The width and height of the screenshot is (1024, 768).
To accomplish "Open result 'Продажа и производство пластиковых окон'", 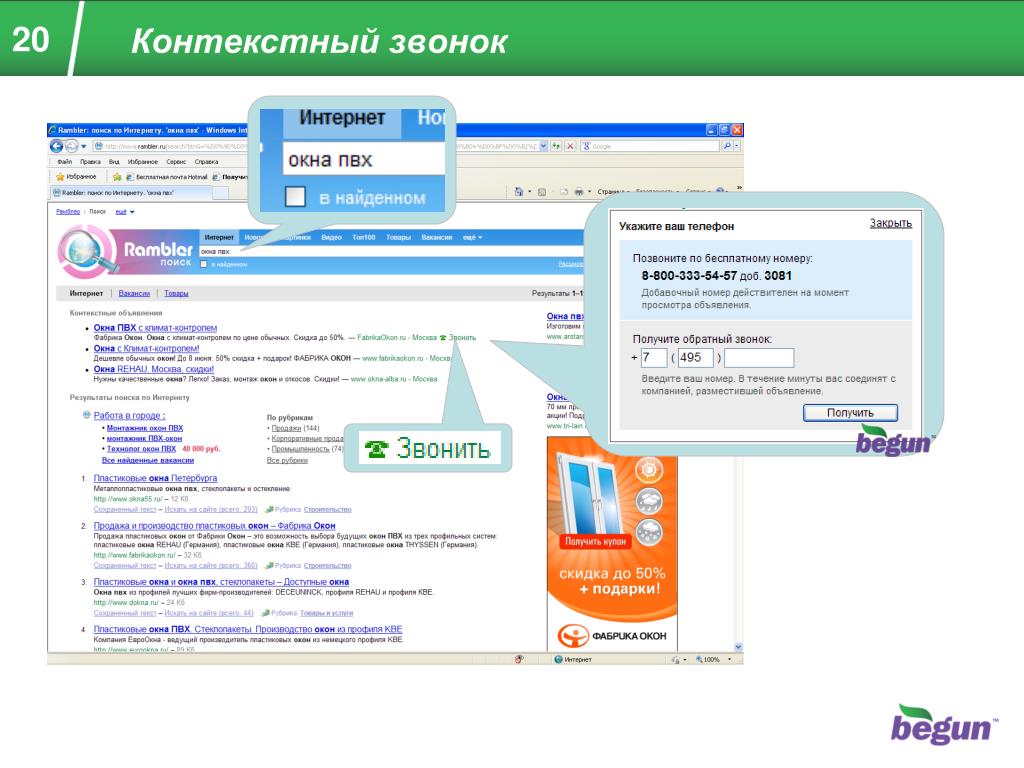I will pyautogui.click(x=214, y=526).
